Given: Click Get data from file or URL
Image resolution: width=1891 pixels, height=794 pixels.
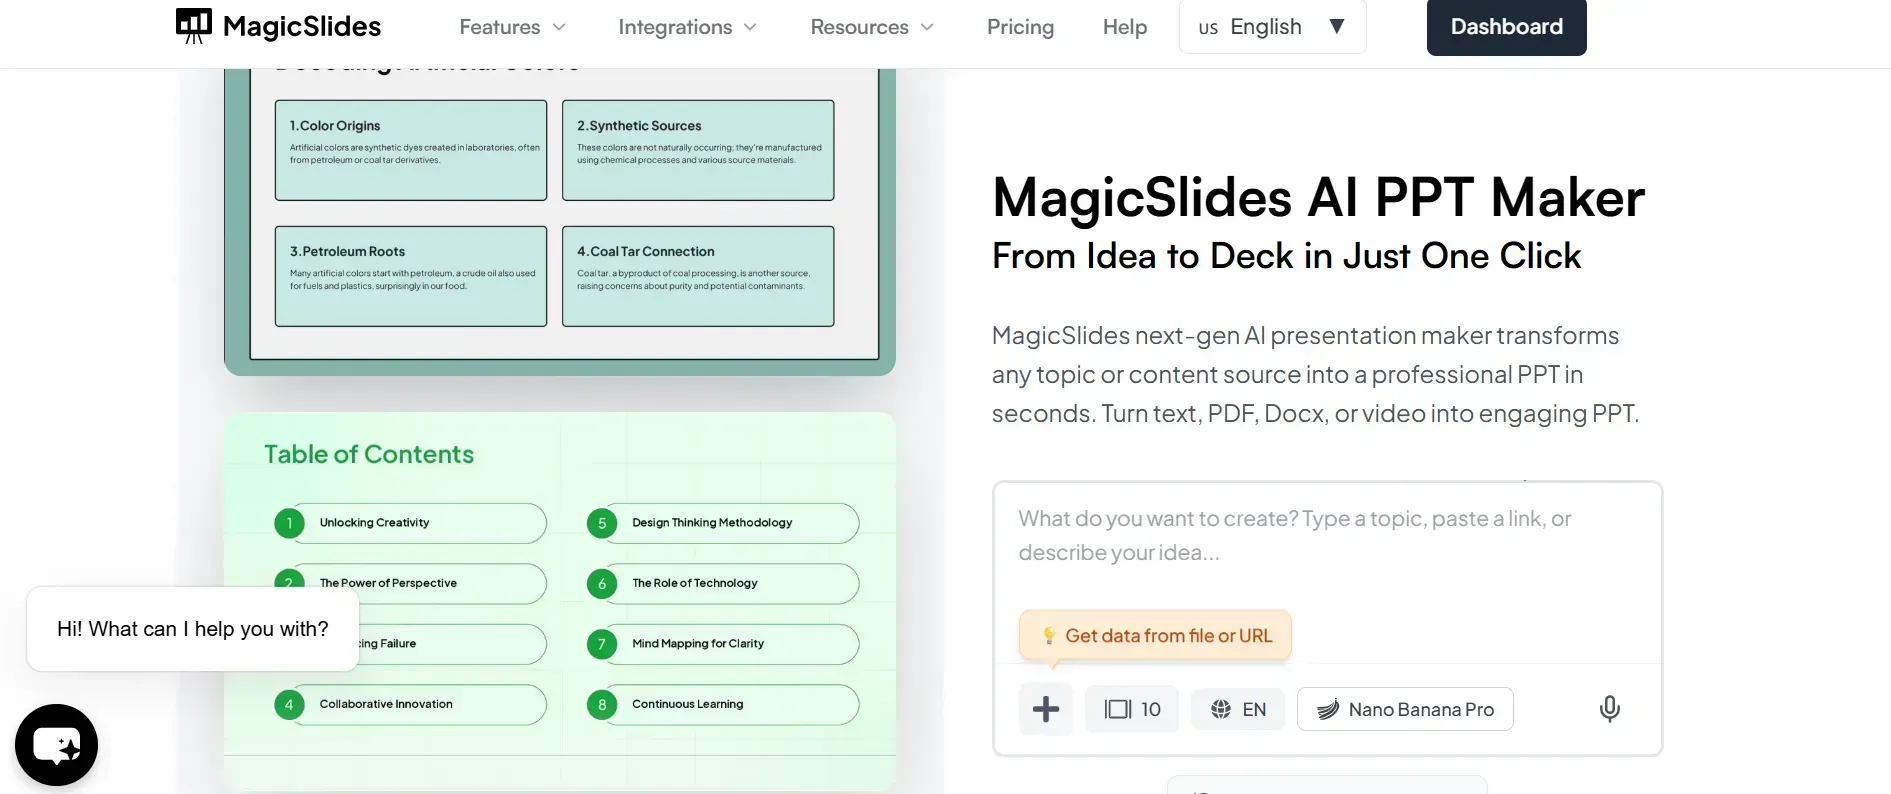Looking at the screenshot, I should pos(1155,636).
